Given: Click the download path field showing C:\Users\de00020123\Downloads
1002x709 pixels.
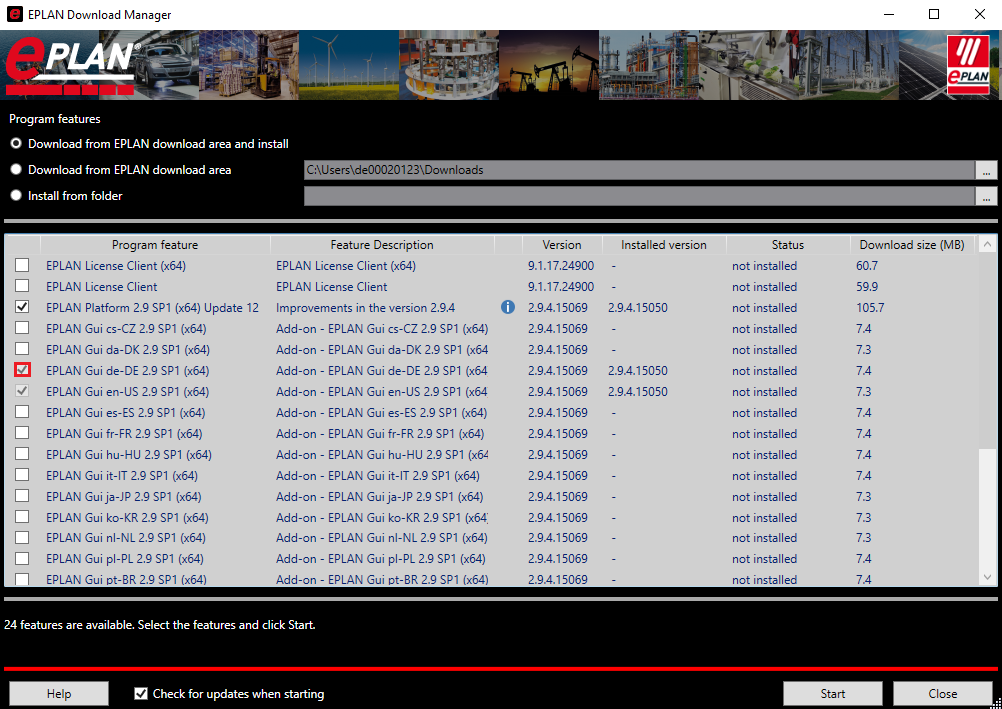Looking at the screenshot, I should pos(640,170).
